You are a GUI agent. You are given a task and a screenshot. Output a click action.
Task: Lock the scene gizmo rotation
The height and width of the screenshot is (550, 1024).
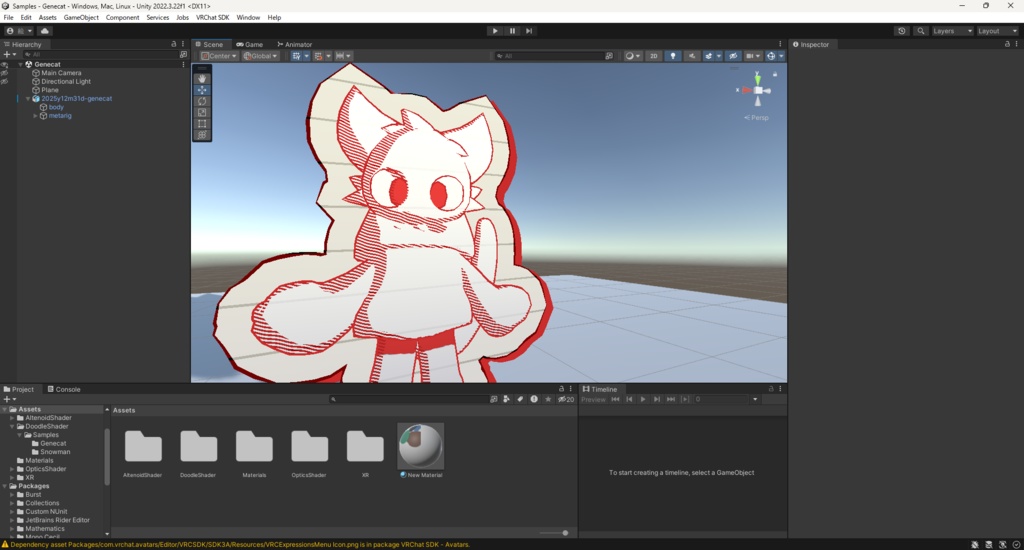click(x=775, y=74)
